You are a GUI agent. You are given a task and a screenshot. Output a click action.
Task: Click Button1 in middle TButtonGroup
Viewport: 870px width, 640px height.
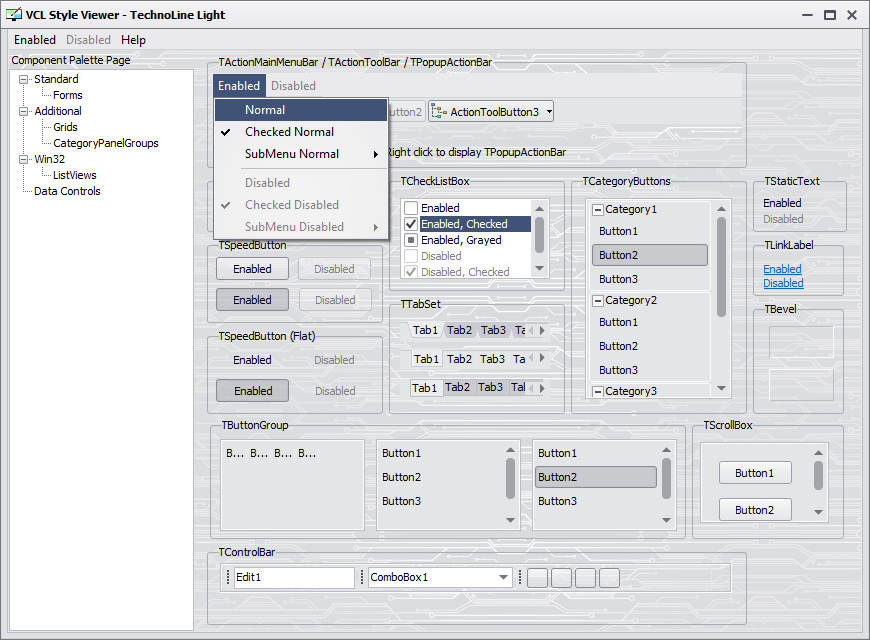click(440, 453)
